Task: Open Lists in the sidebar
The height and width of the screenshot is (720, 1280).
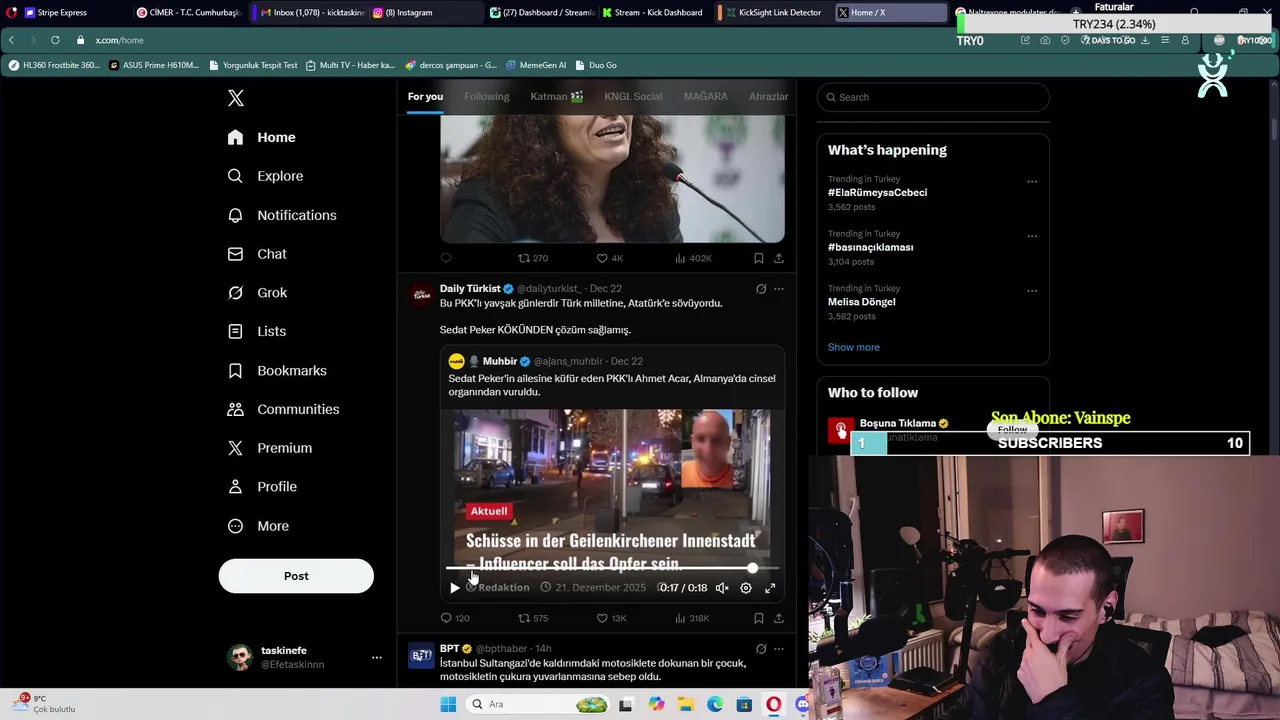Action: coord(257,331)
